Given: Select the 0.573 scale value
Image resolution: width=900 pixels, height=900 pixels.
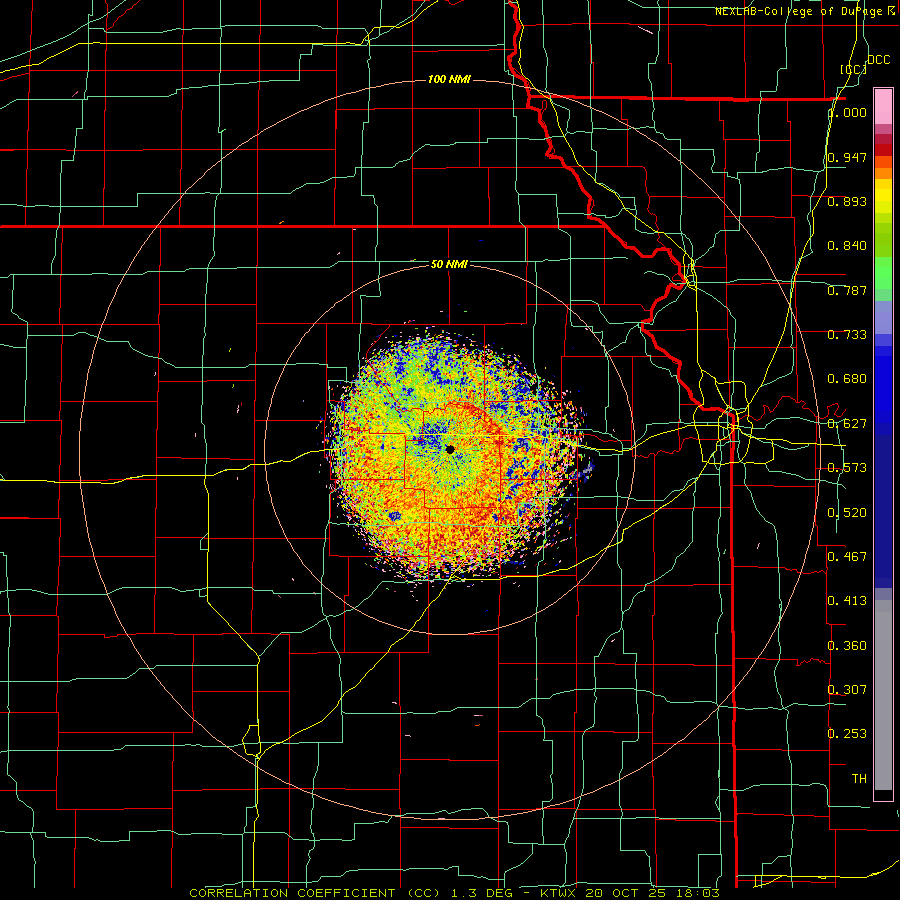Looking at the screenshot, I should [847, 468].
